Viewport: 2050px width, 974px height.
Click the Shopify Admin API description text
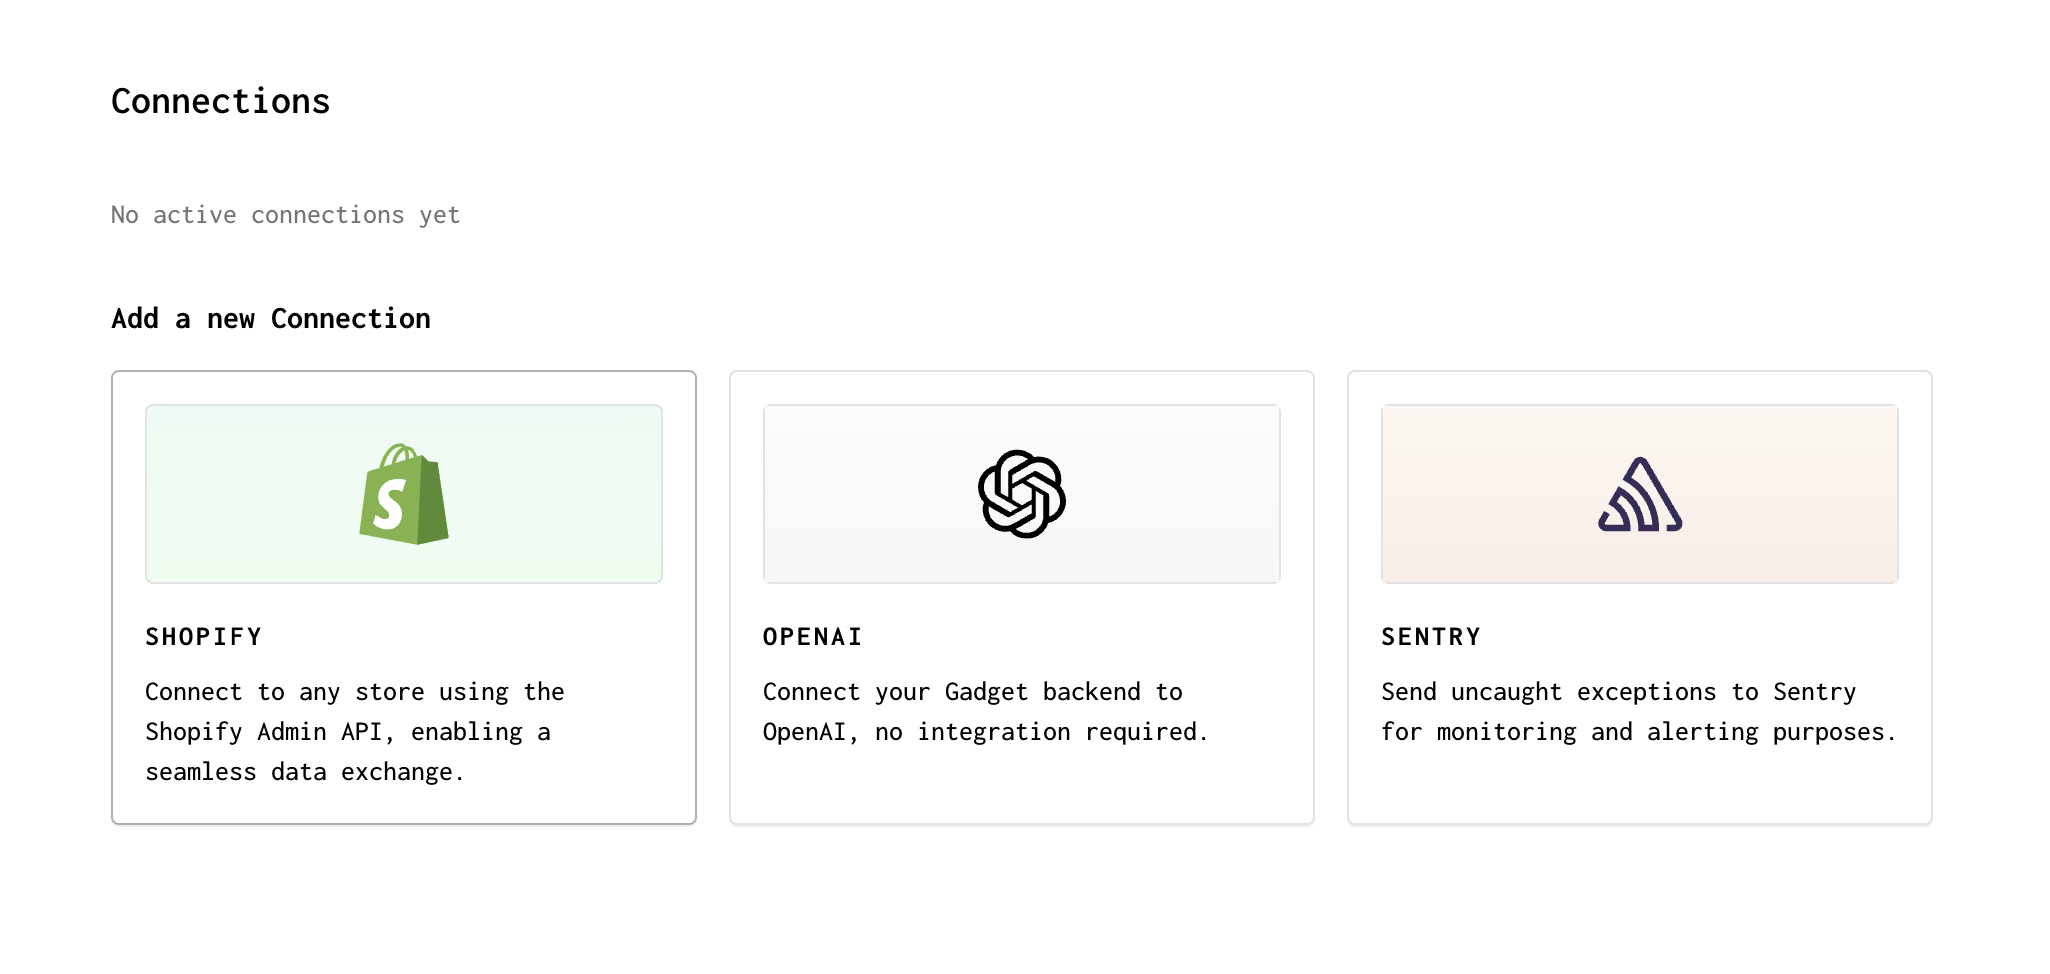(x=354, y=731)
